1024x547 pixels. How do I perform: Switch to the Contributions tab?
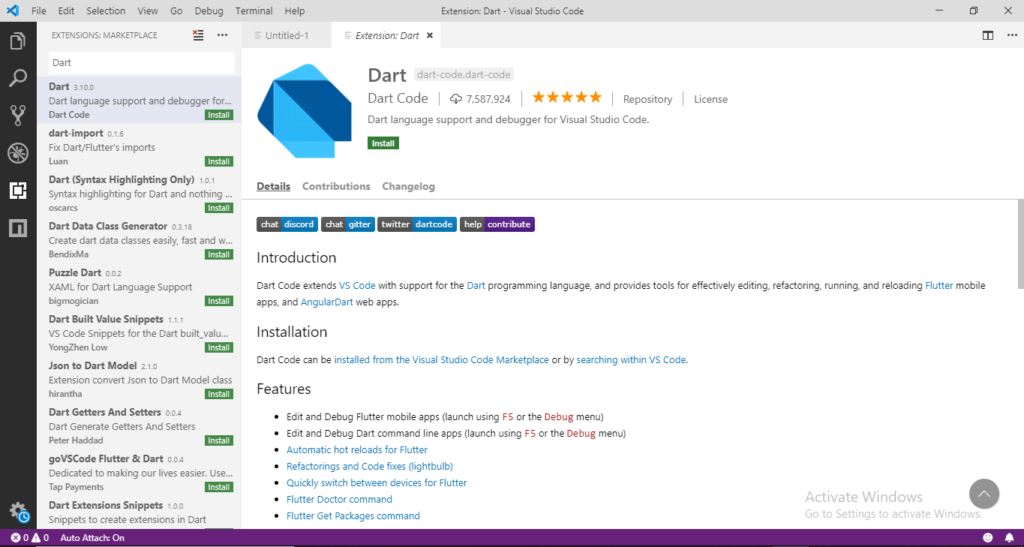[336, 186]
